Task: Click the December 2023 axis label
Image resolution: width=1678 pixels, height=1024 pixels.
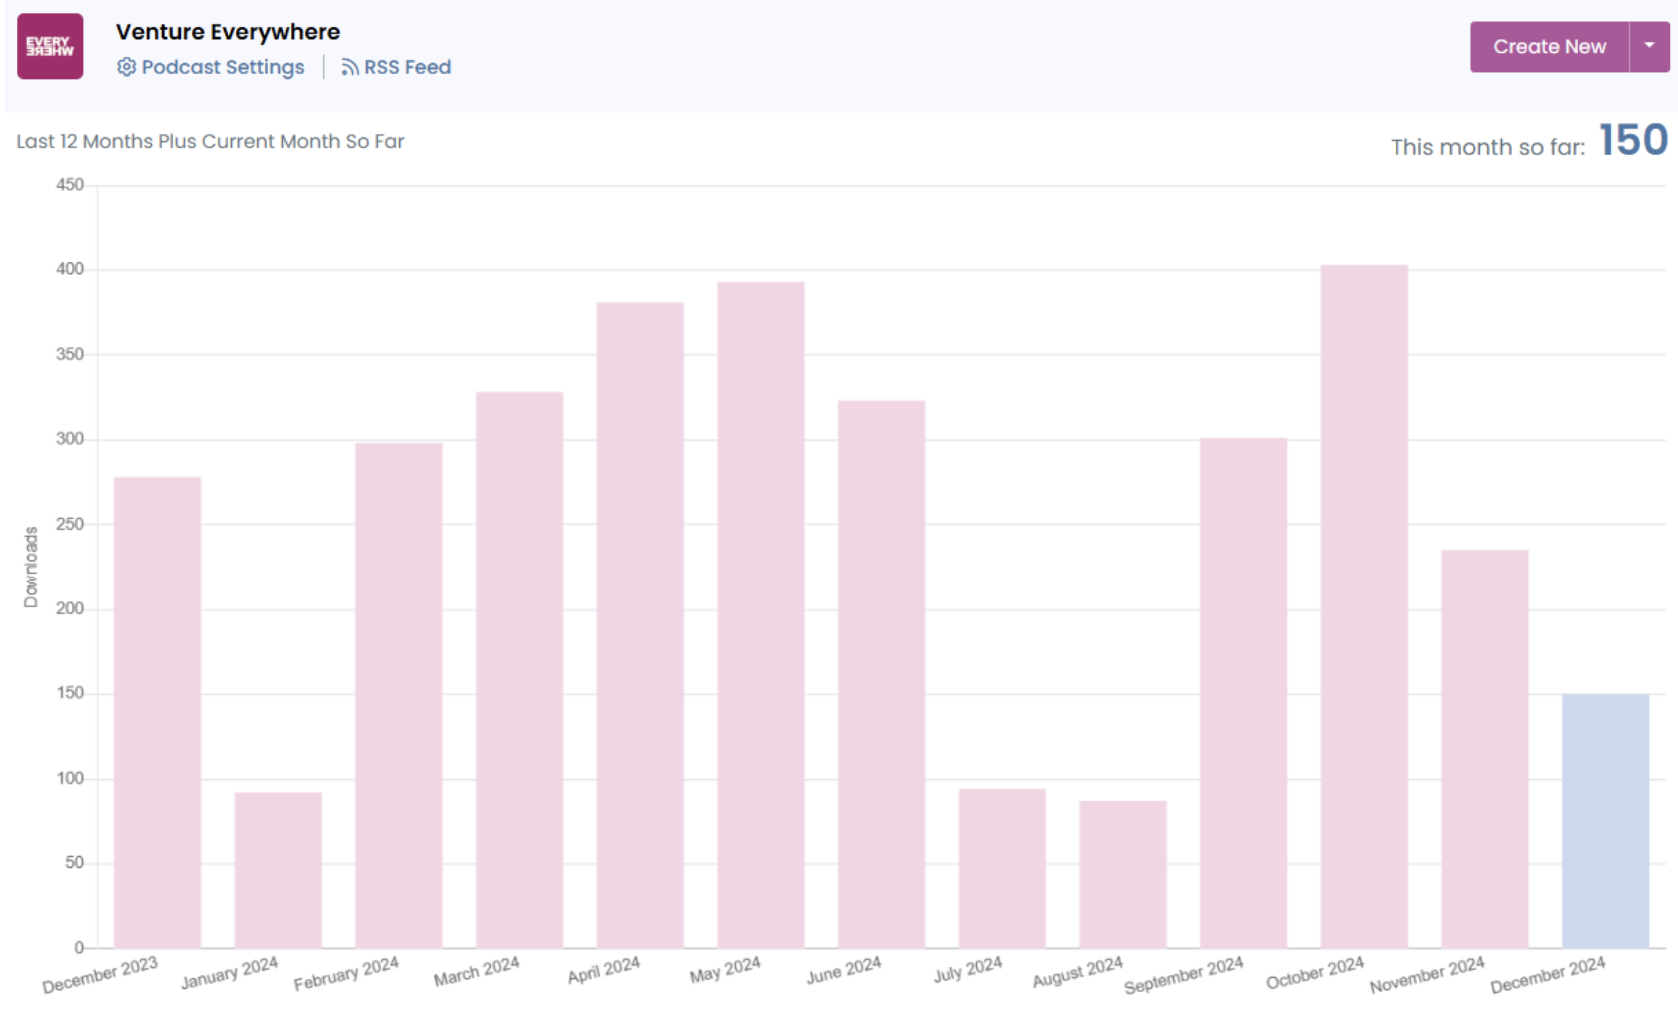Action: point(100,975)
